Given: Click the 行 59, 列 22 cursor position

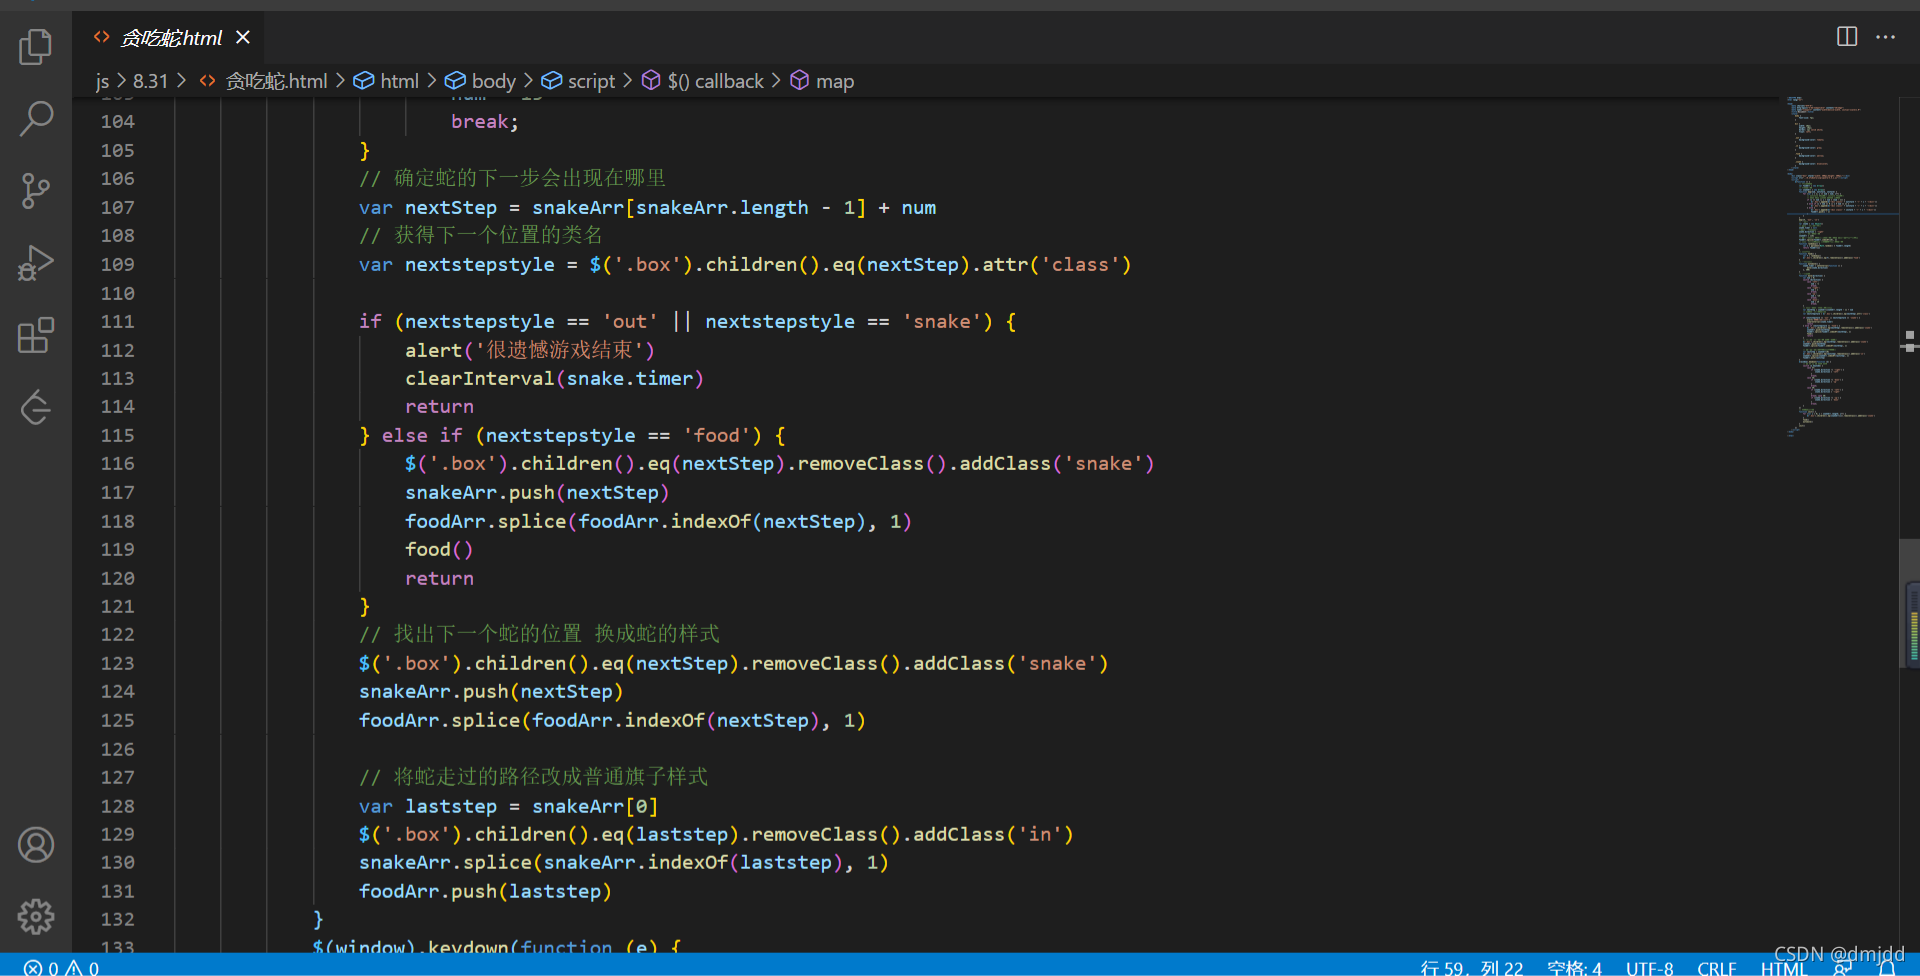Looking at the screenshot, I should [x=1471, y=967].
